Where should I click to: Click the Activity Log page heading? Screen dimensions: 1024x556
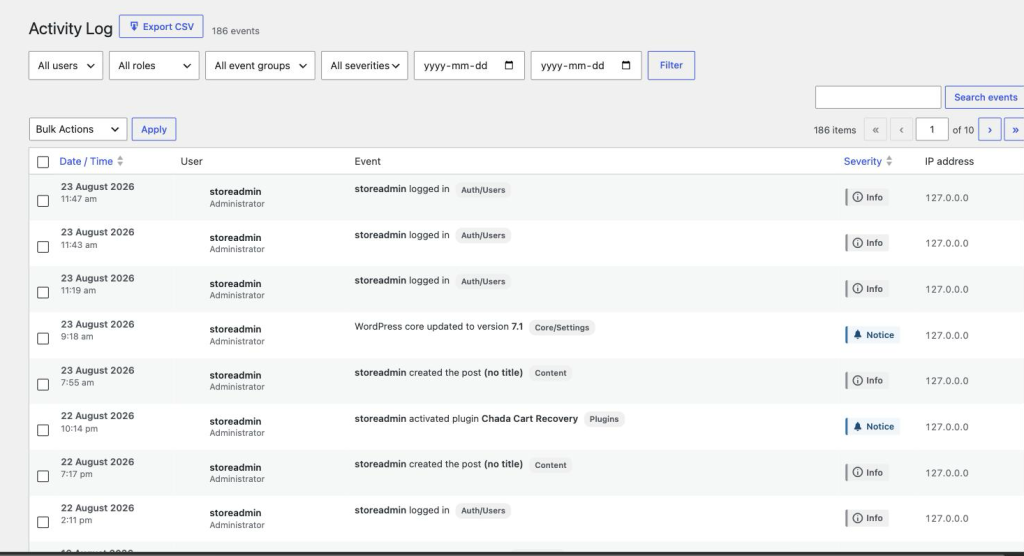[71, 29]
